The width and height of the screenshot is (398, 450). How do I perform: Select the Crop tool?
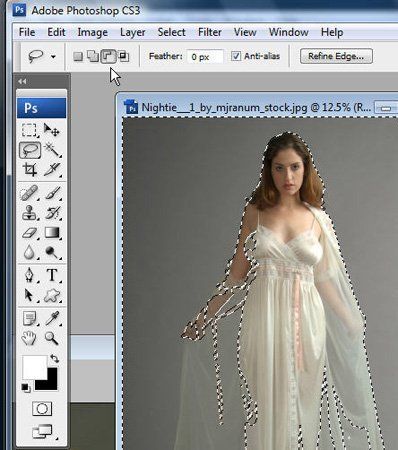30,170
